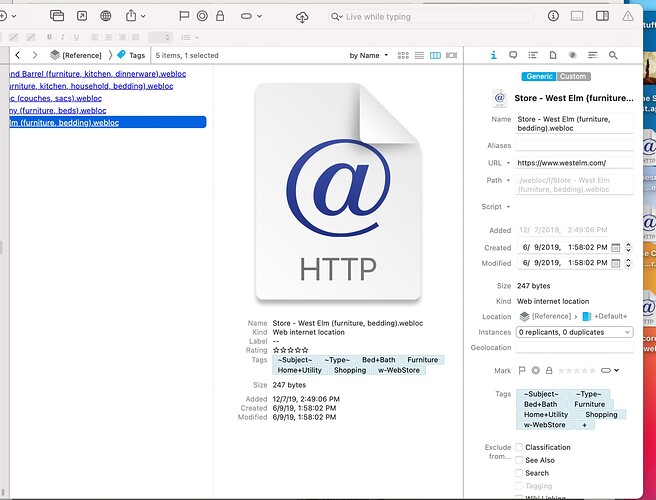Toggle the flag icon in the top toolbar
This screenshot has width=656, height=500.
tap(184, 16)
